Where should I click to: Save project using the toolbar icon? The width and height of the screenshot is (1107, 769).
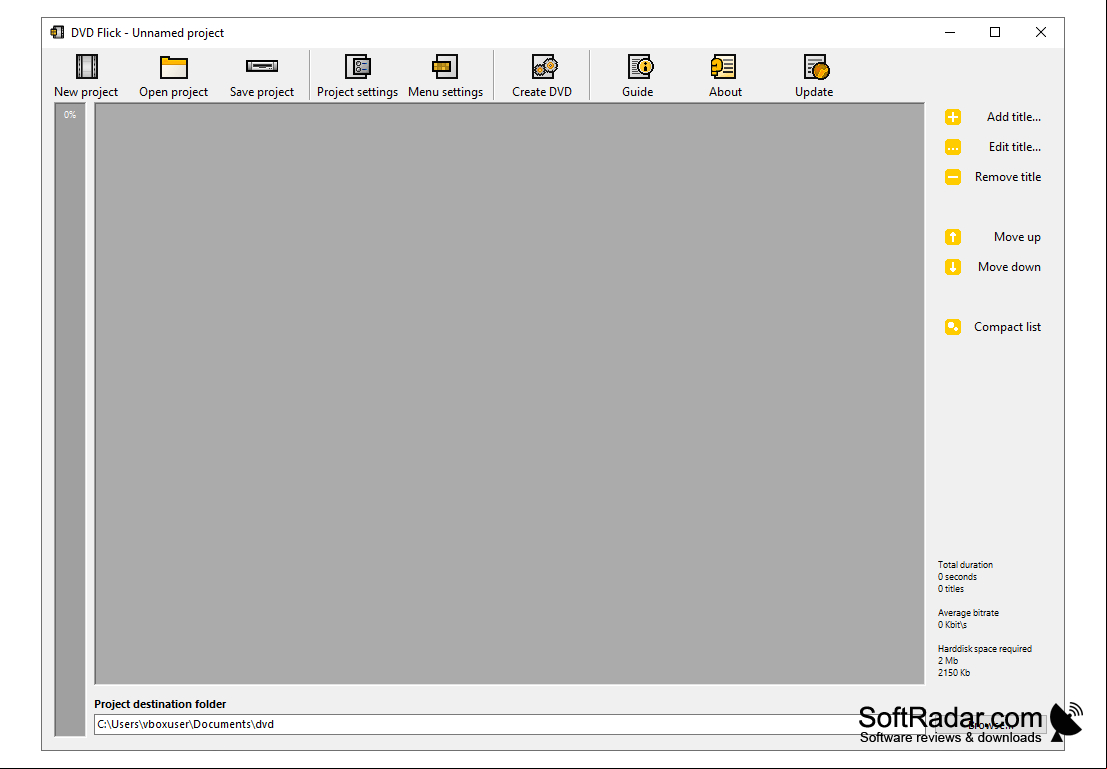click(262, 76)
